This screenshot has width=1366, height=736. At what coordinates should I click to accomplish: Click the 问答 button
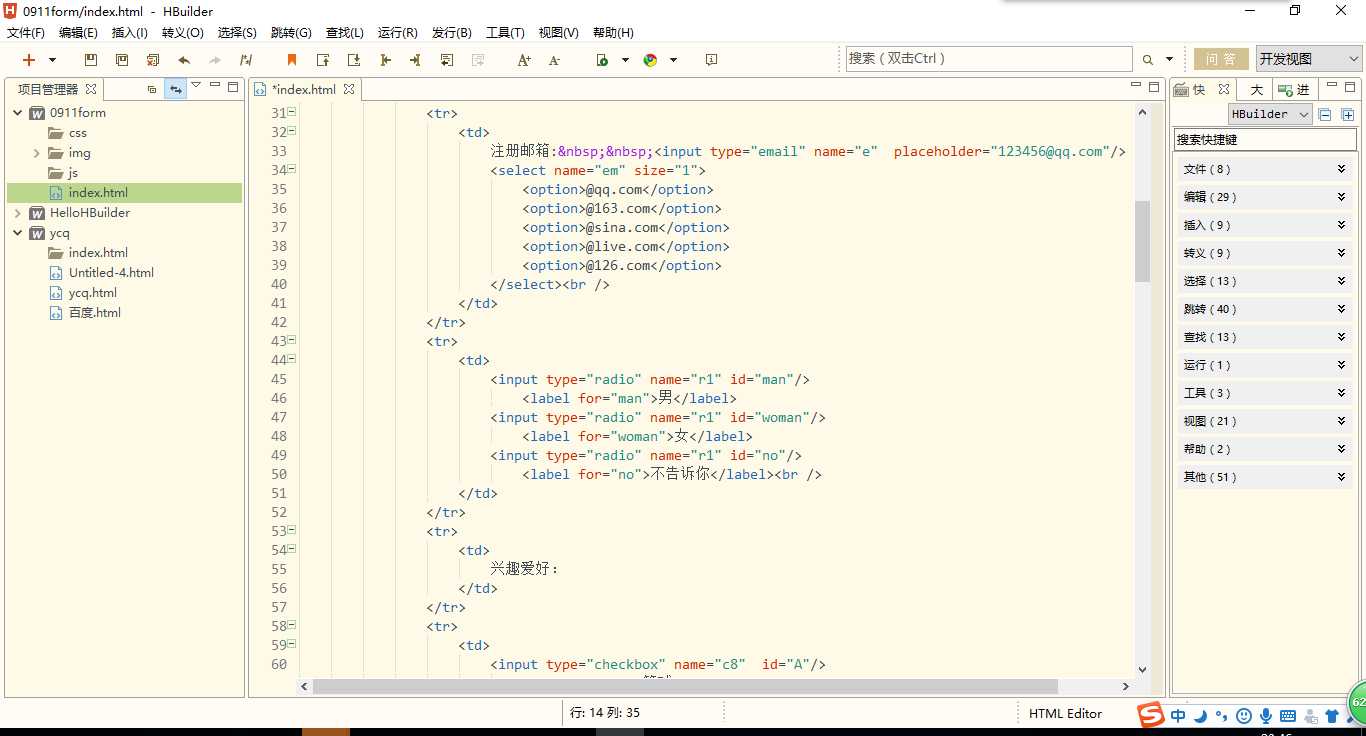coord(1221,59)
